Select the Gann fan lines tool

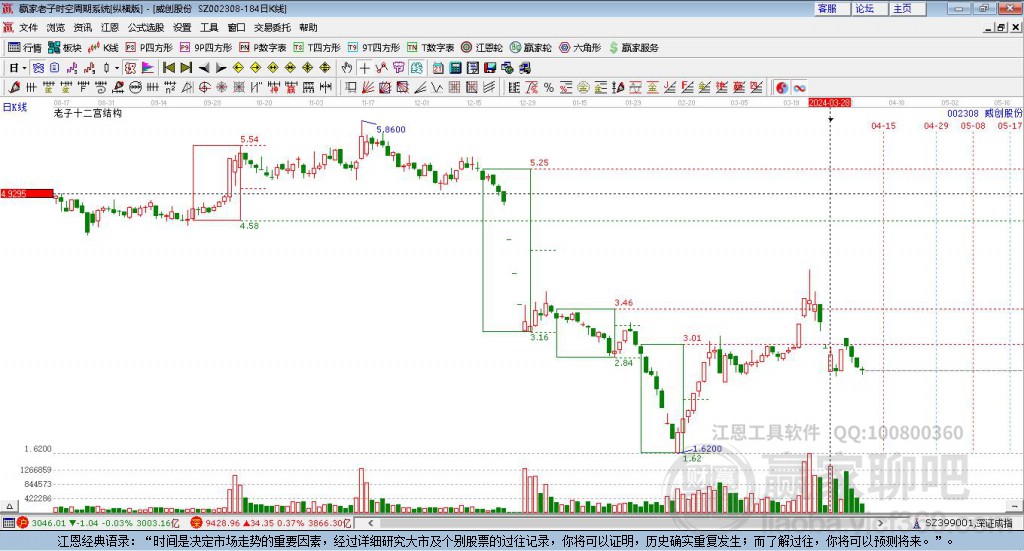[x=369, y=87]
